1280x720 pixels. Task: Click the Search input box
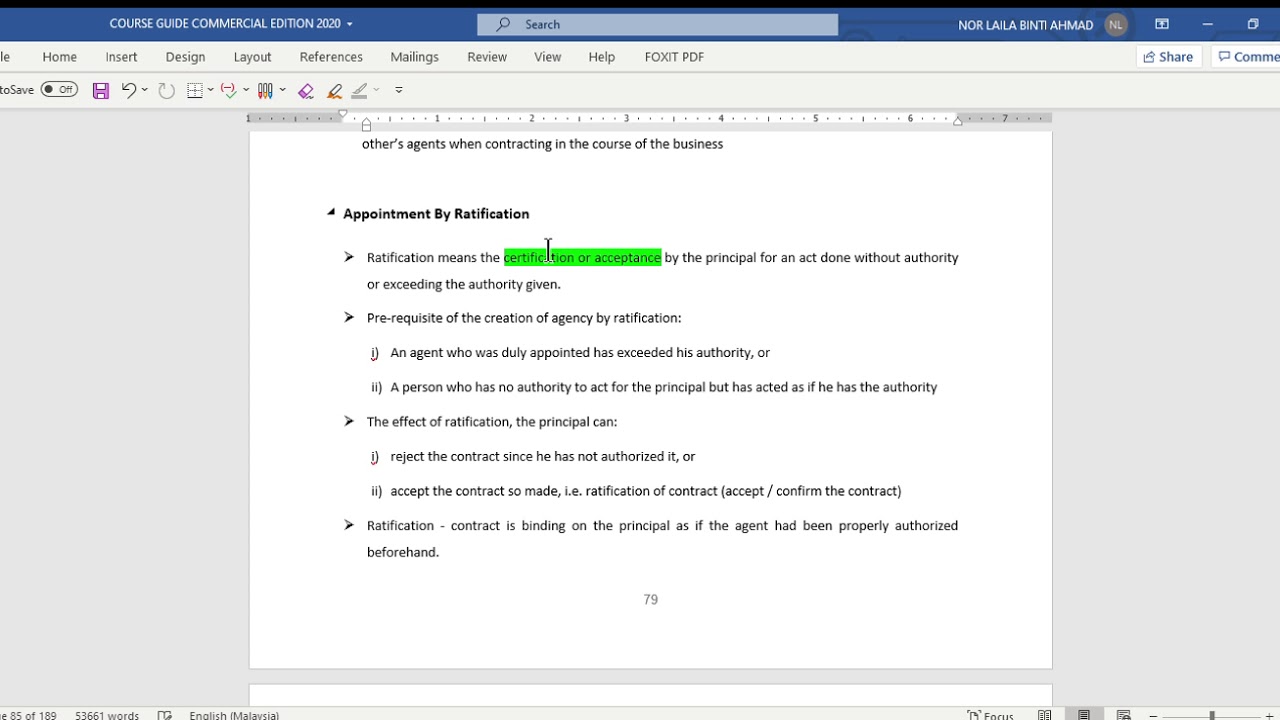click(658, 24)
